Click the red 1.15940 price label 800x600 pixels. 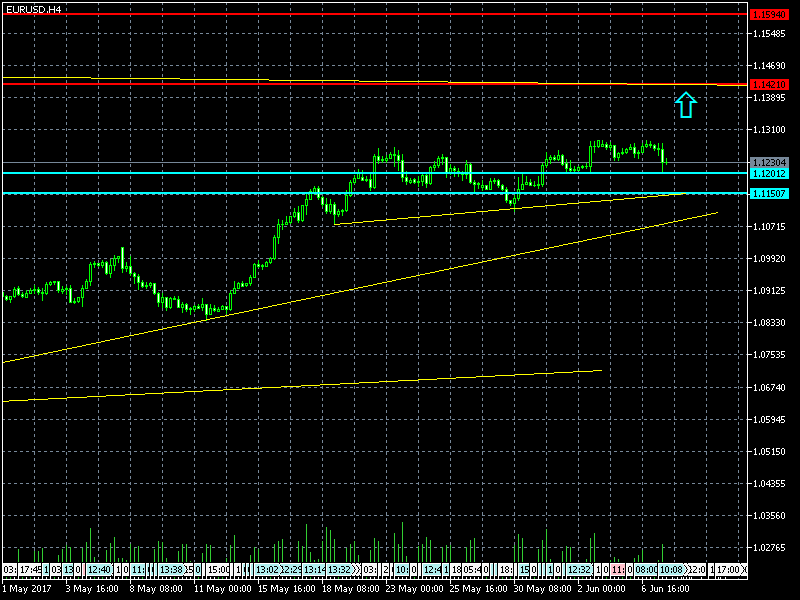point(769,14)
